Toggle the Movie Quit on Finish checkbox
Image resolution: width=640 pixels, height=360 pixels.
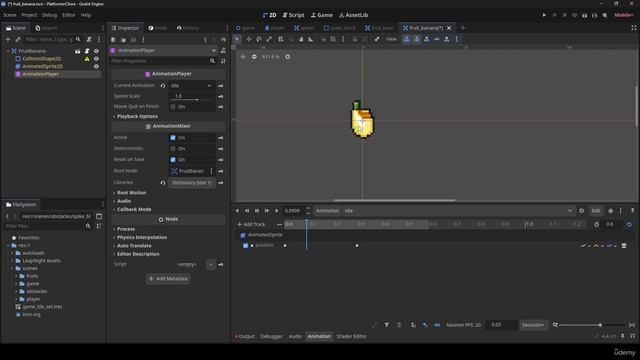[173, 107]
